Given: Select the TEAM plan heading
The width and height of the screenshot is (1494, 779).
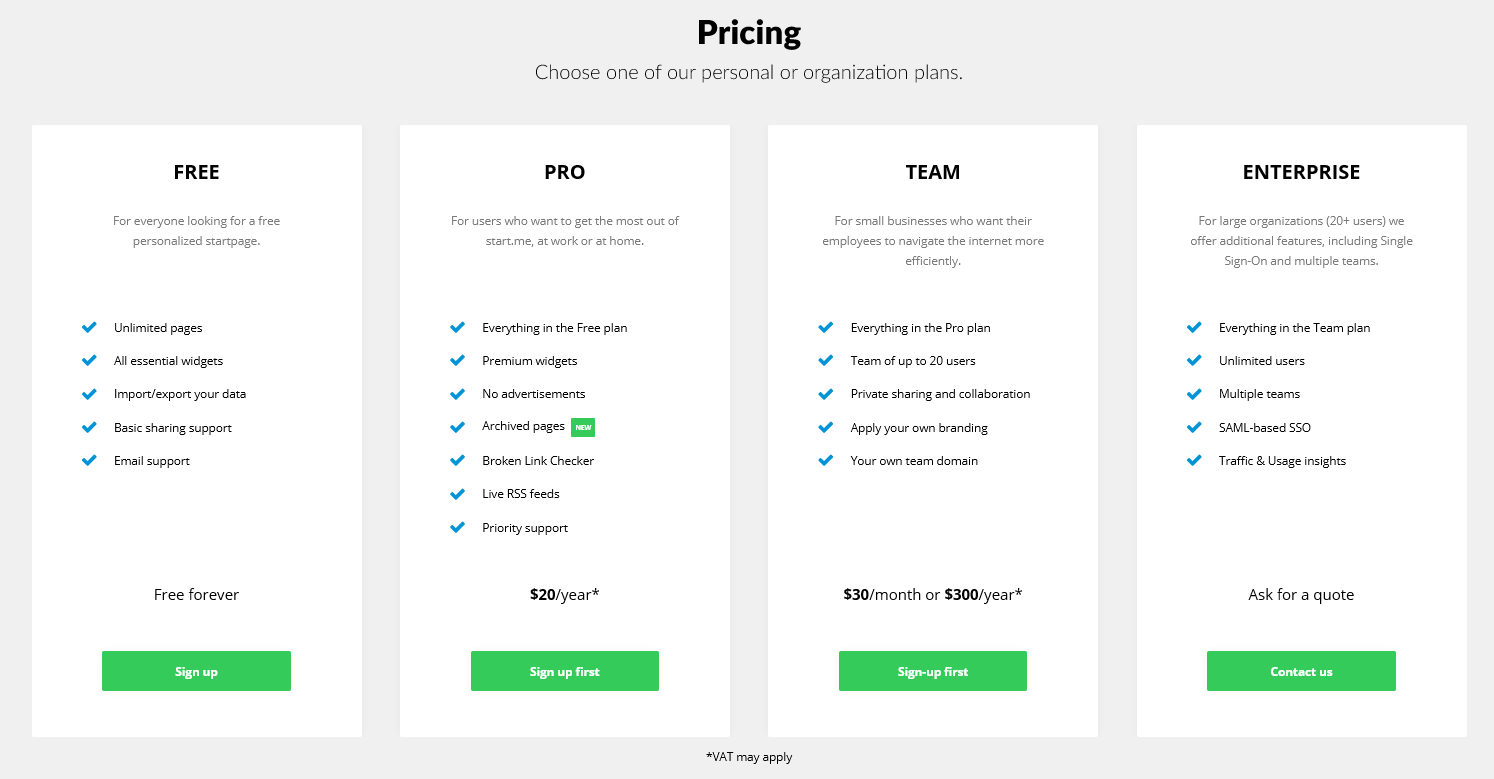Looking at the screenshot, I should coord(932,171).
